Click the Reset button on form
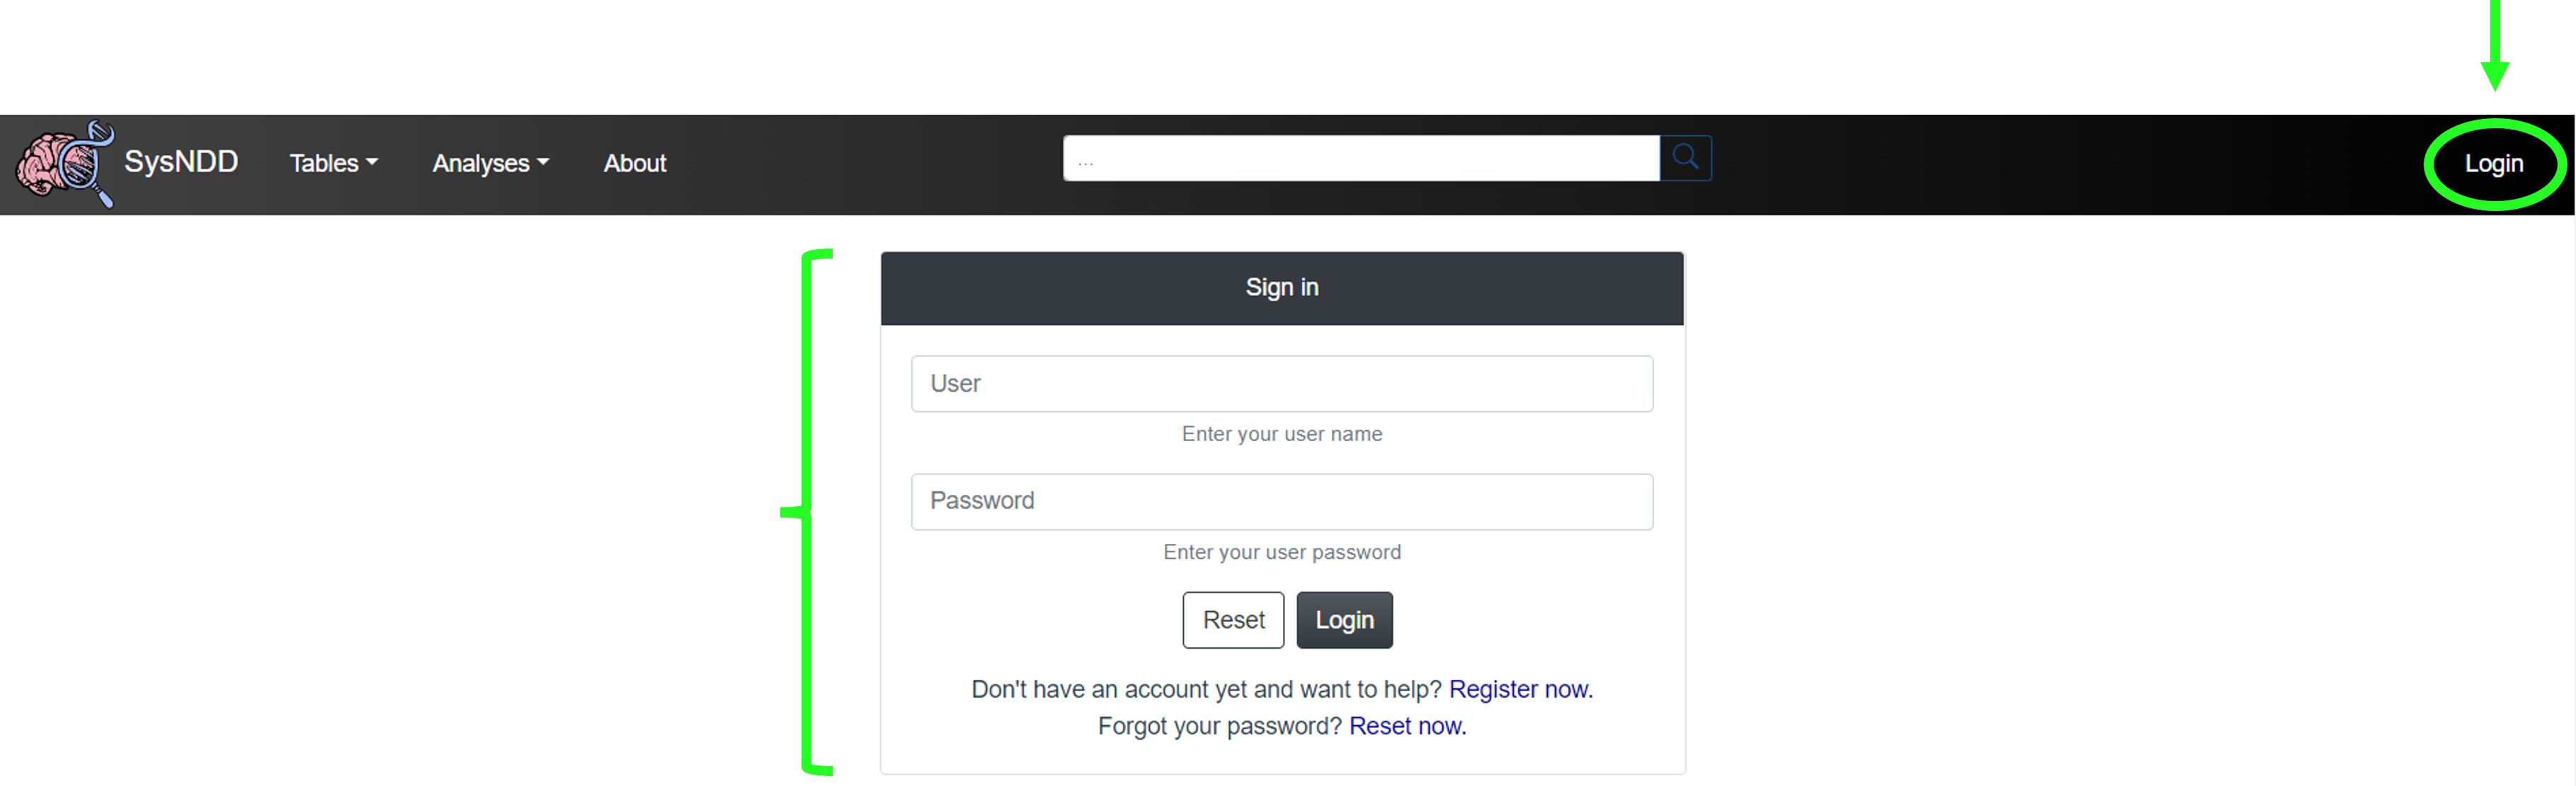Screen dimensions: 2576x786 click(x=1232, y=620)
